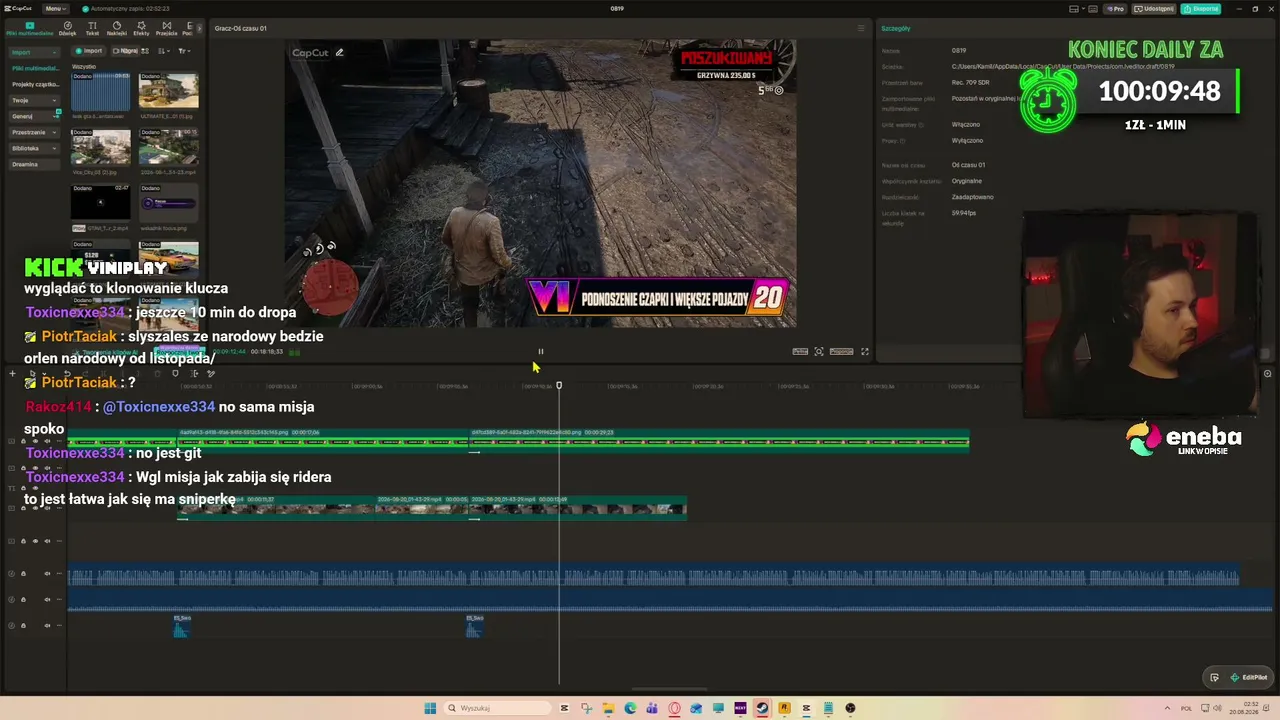The image size is (1280, 720).
Task: Select the Gracz-Oś czasu 01 tab
Action: pyautogui.click(x=240, y=28)
